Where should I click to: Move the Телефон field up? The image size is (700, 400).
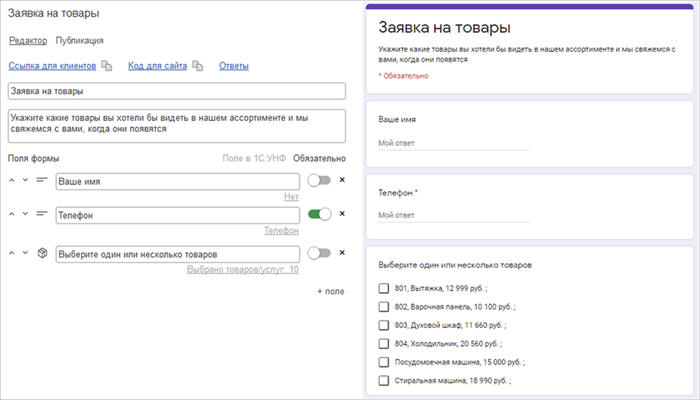[12, 214]
